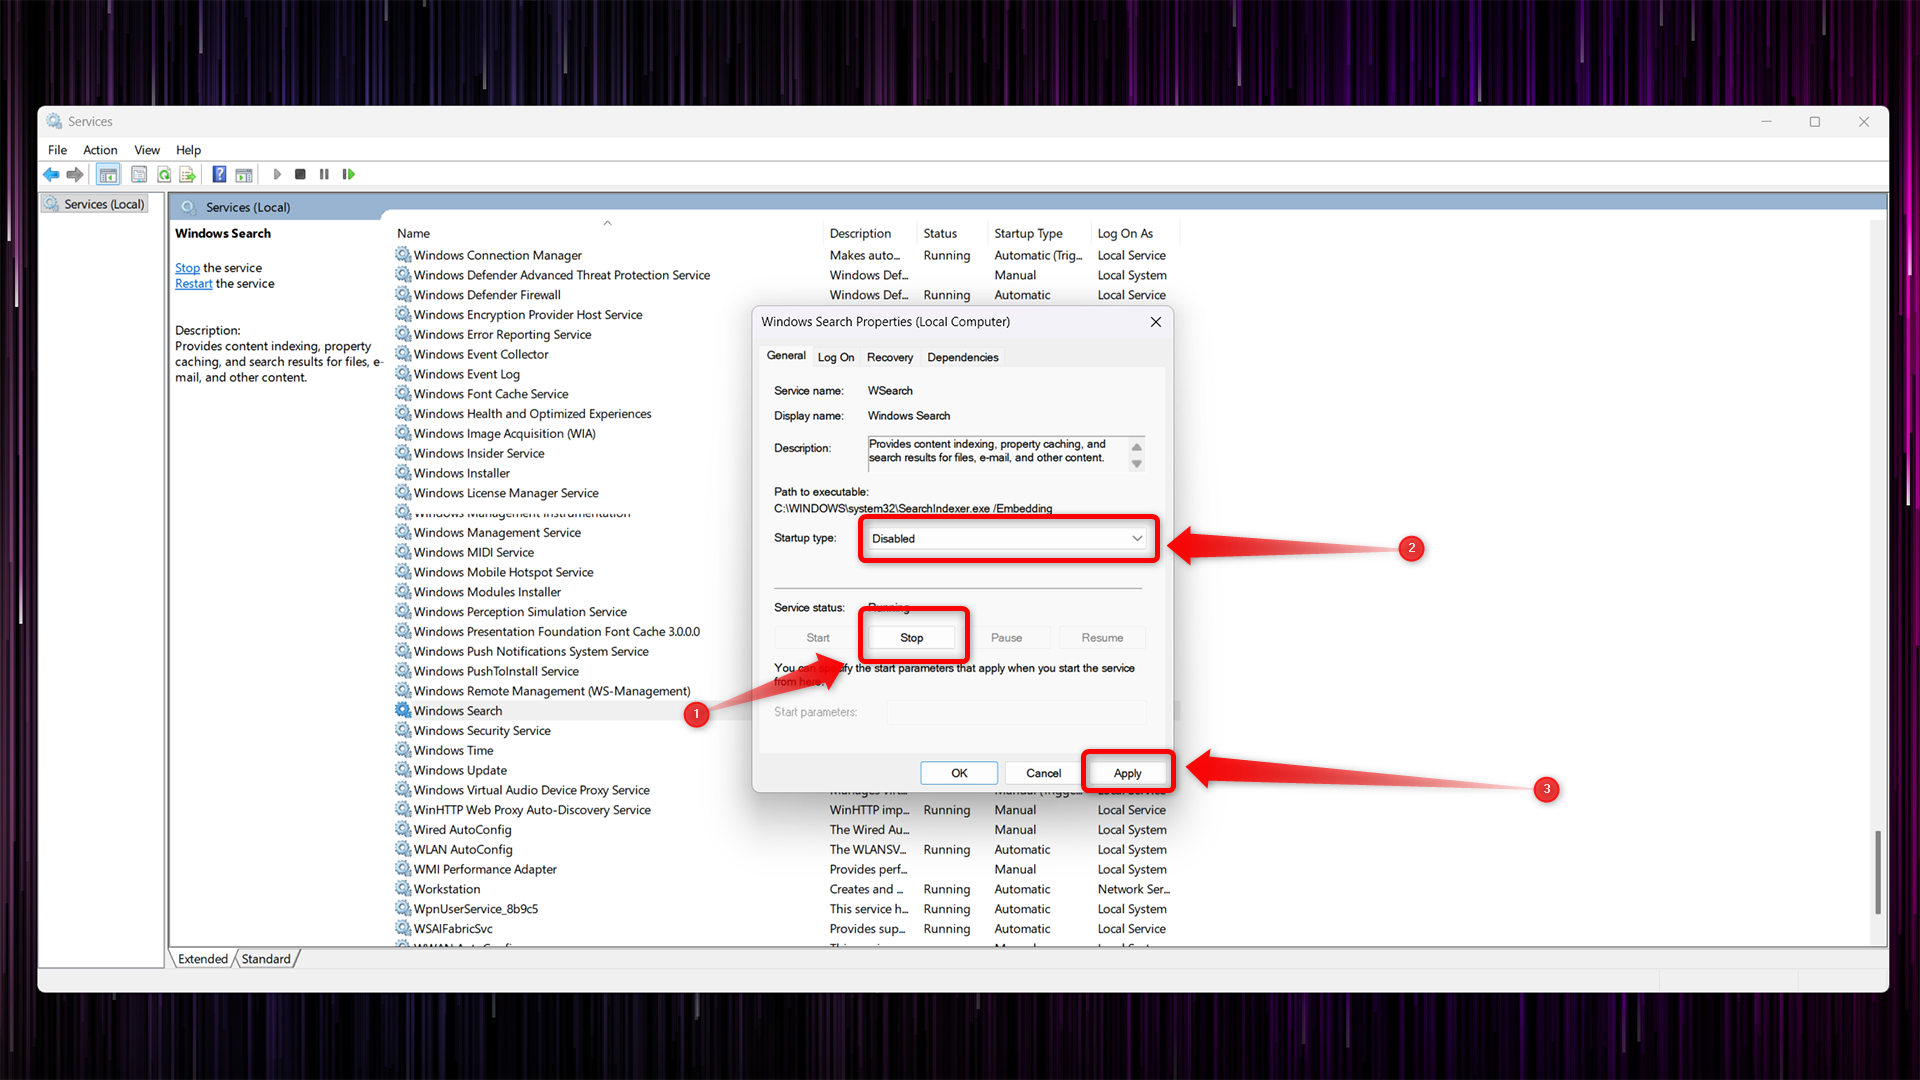Click the OK button
Viewport: 1920px width, 1080px height.
(959, 773)
